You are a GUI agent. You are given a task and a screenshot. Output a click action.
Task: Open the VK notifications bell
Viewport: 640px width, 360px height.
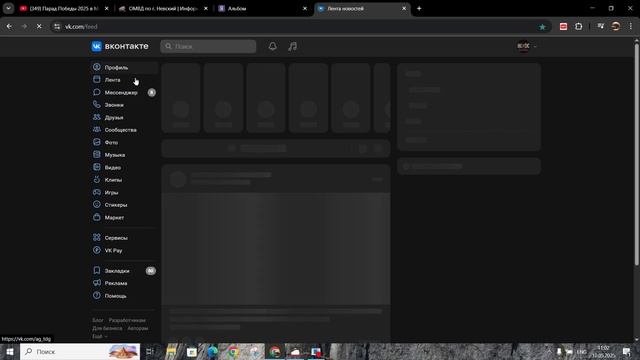[x=273, y=46]
